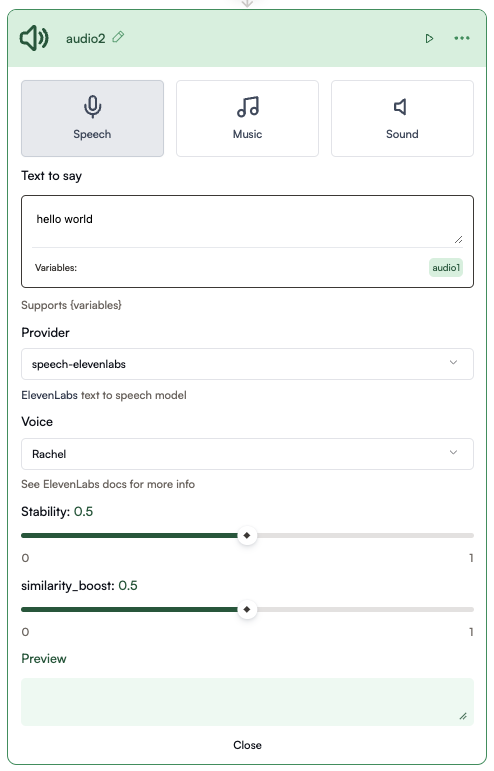Click the text area resize handle
The height and width of the screenshot is (771, 494).
pos(458,239)
